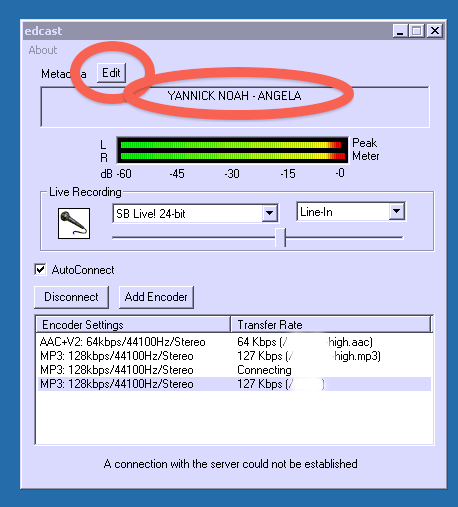Close the edcast window
The image size is (458, 507).
435,31
